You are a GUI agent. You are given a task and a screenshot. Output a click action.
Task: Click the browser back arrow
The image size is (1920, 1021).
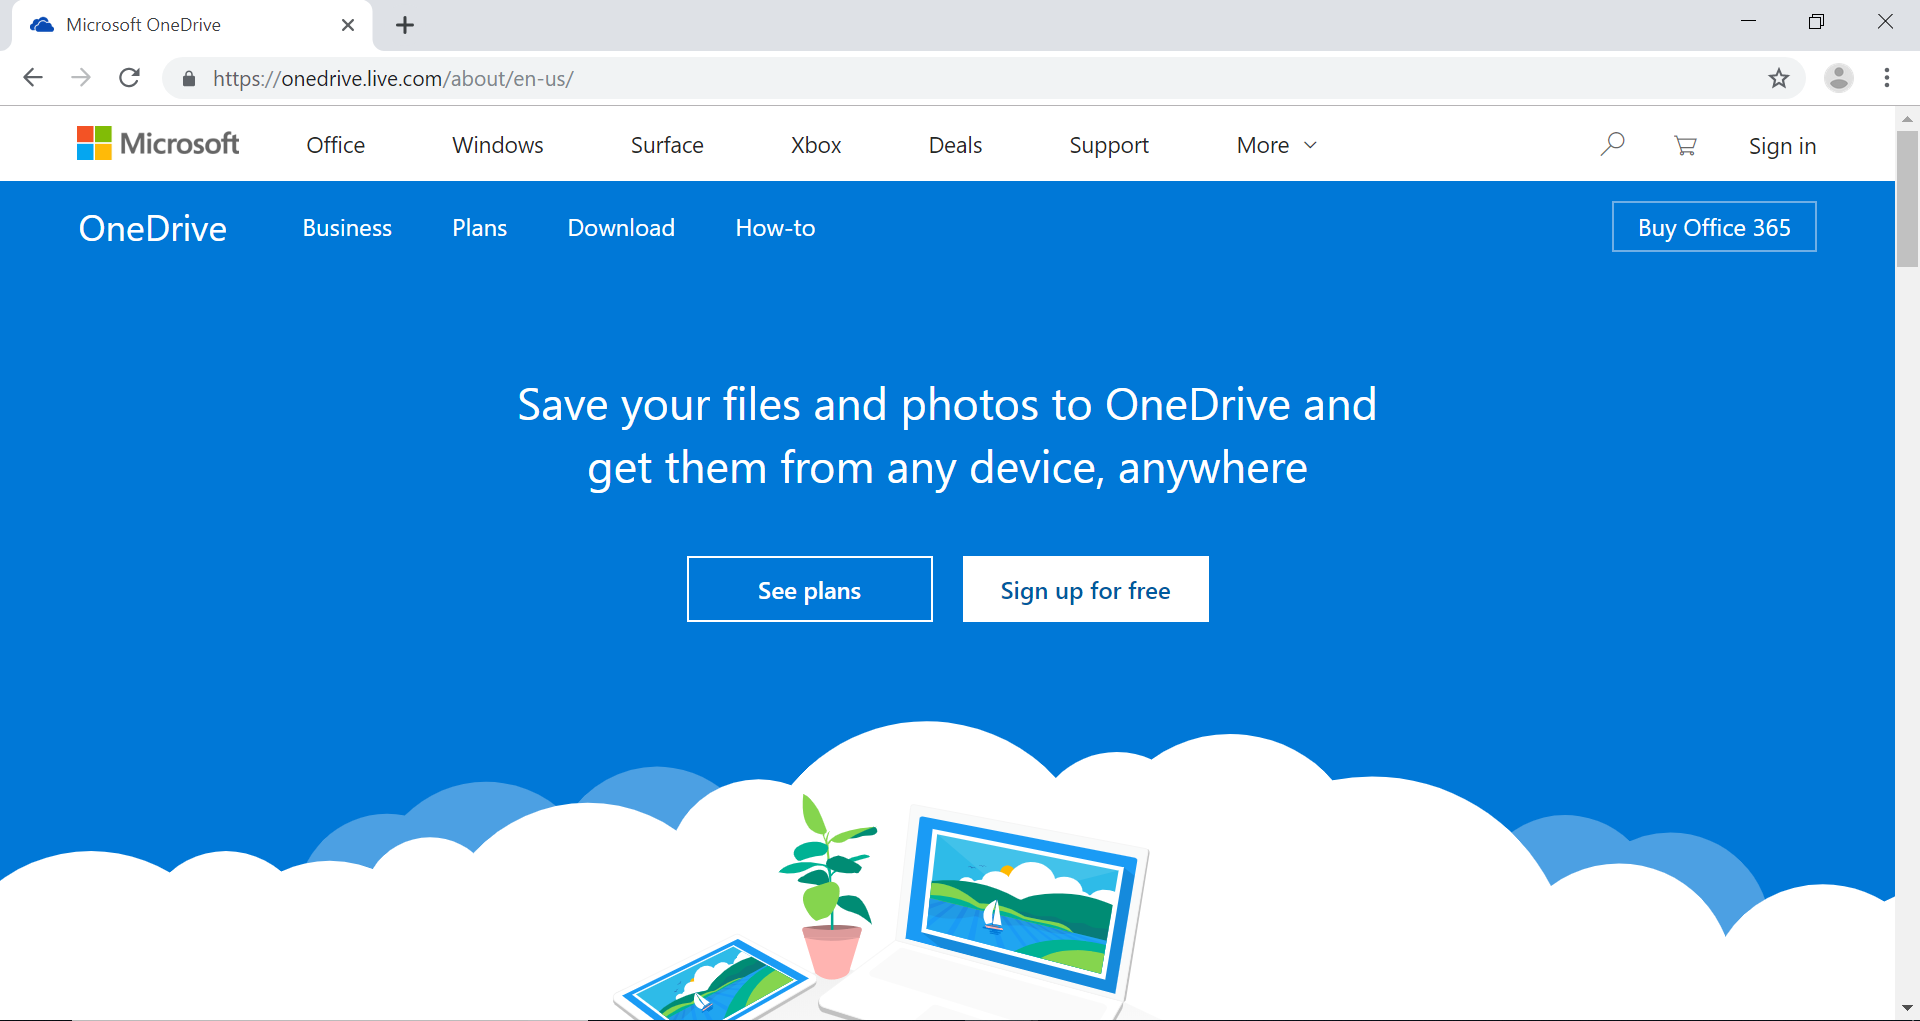coord(33,78)
